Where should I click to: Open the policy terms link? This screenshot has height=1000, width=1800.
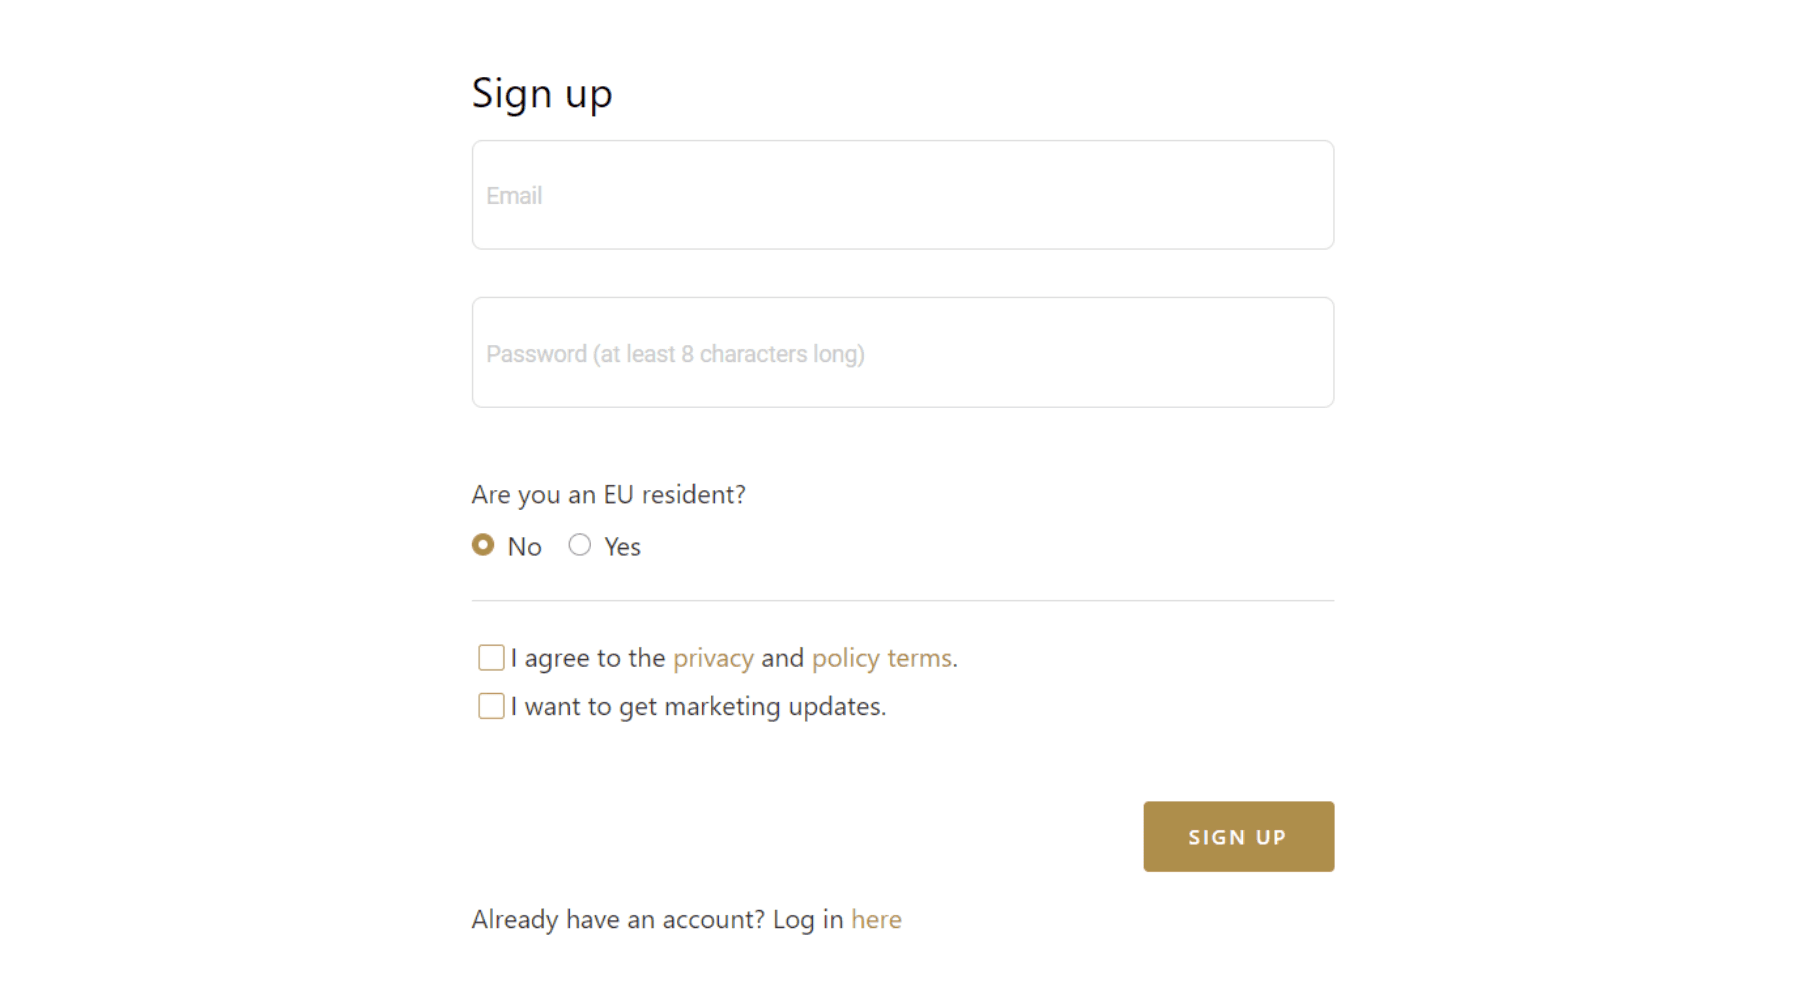click(881, 658)
